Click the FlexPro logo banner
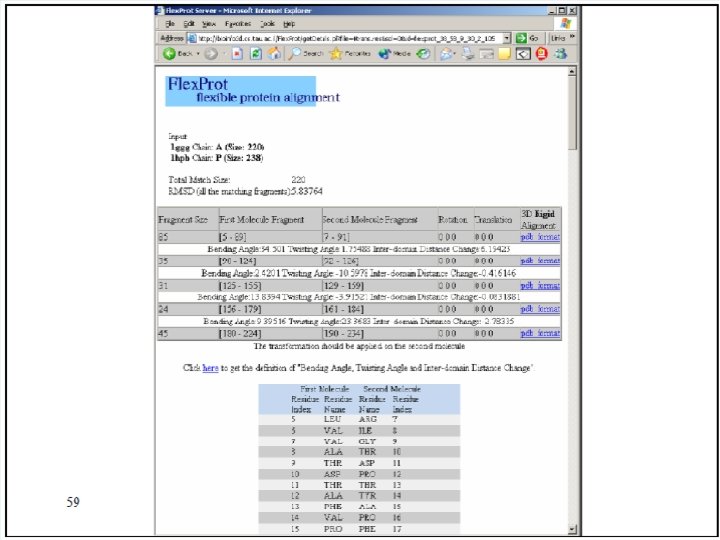This screenshot has height=540, width=720. pos(241,91)
